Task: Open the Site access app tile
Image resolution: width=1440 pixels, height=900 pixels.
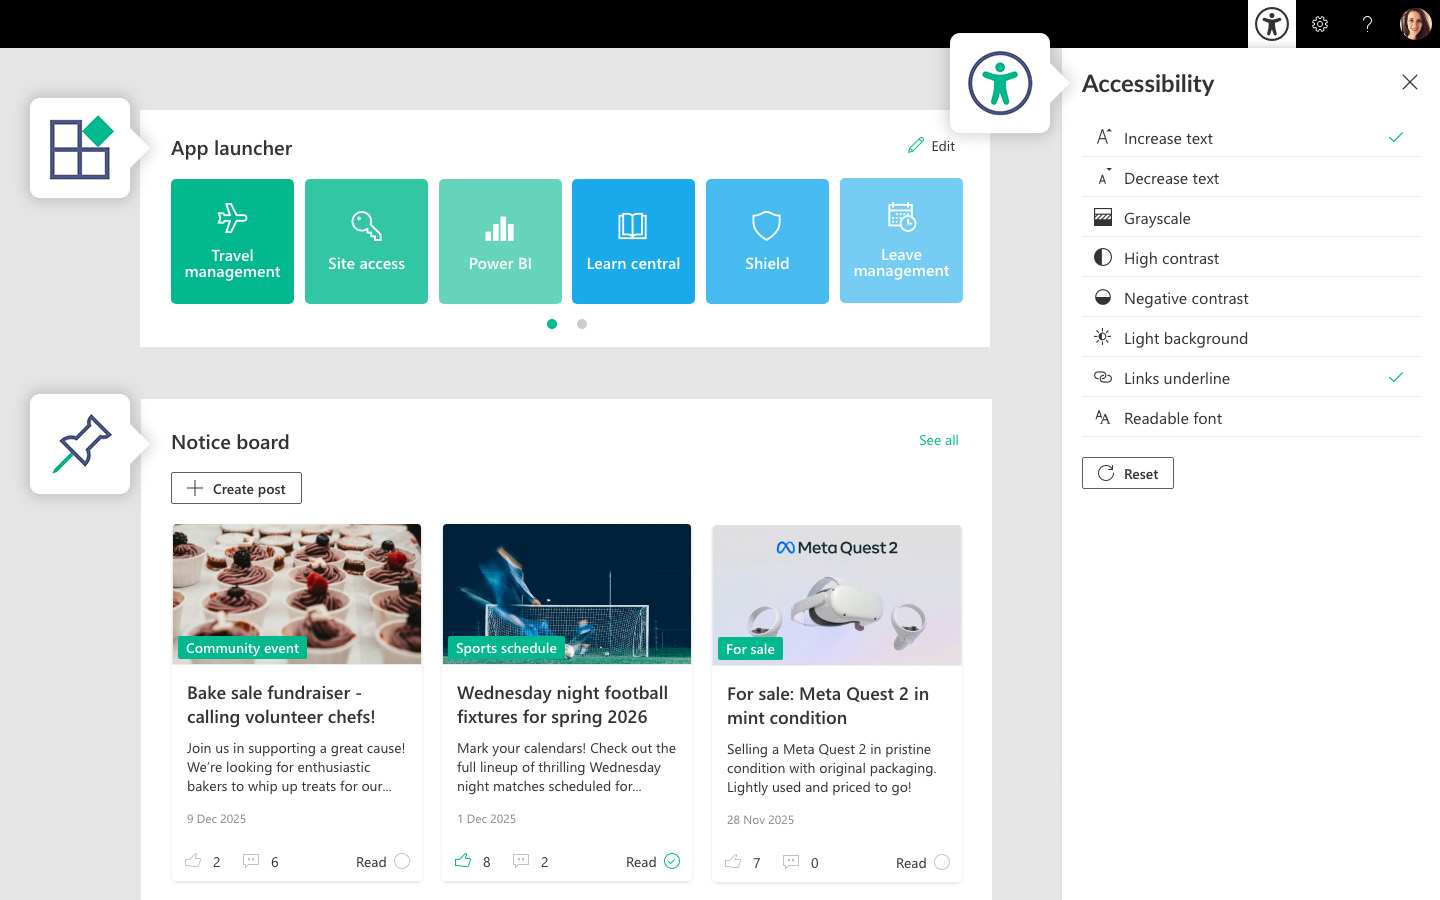Action: pos(366,241)
